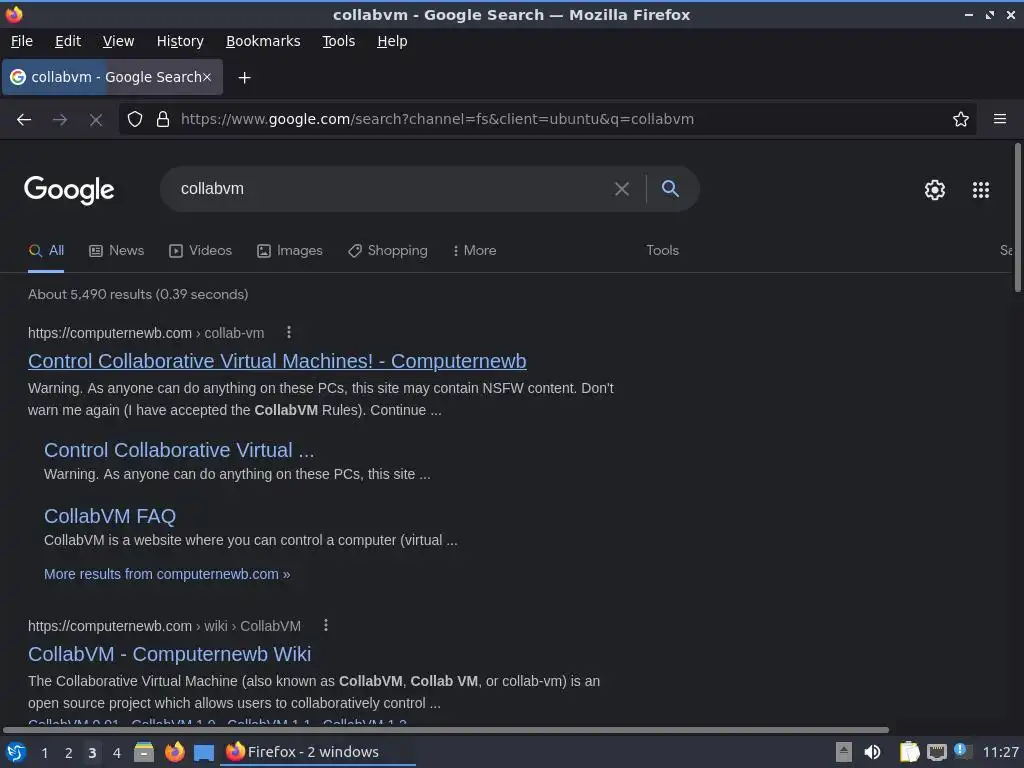The height and width of the screenshot is (768, 1024).
Task: Open the Google apps grid
Action: pyautogui.click(x=981, y=189)
